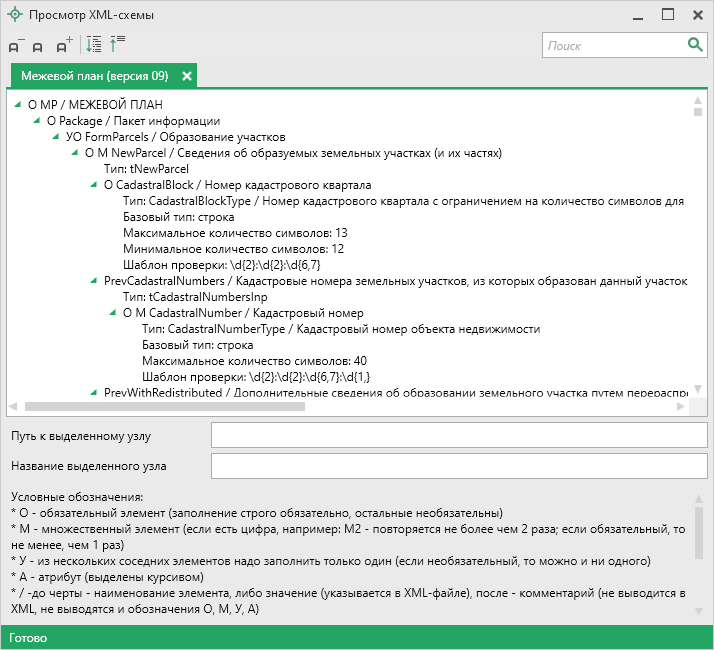Screen dimensions: 714x650
Task: Collapse the CadastralBlock node arrow
Action: point(94,185)
